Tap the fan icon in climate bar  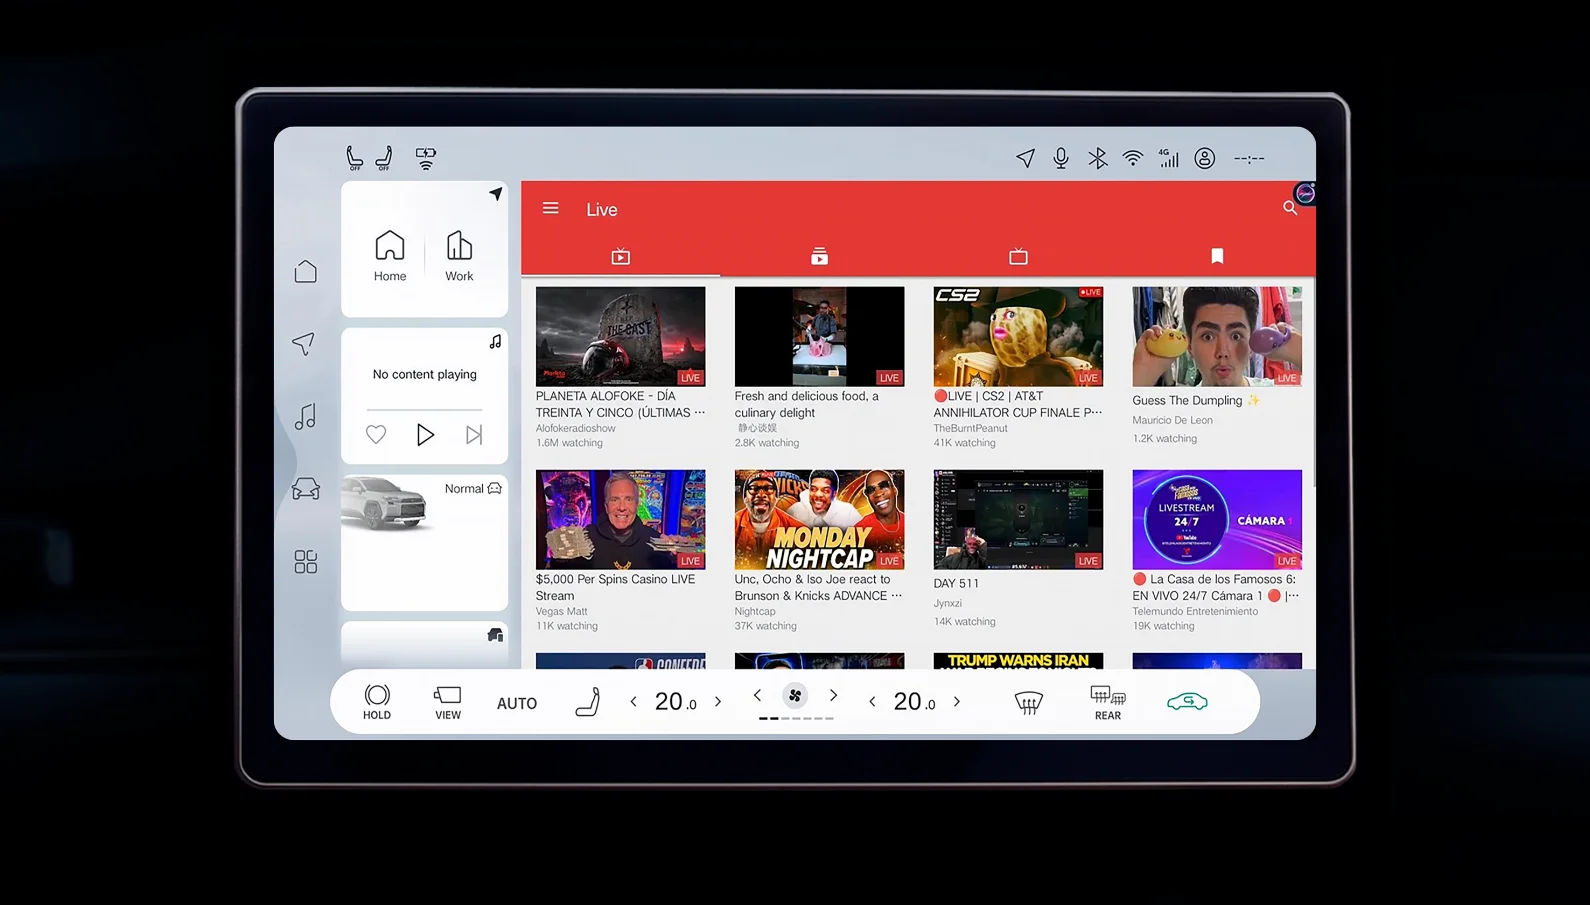tap(795, 696)
